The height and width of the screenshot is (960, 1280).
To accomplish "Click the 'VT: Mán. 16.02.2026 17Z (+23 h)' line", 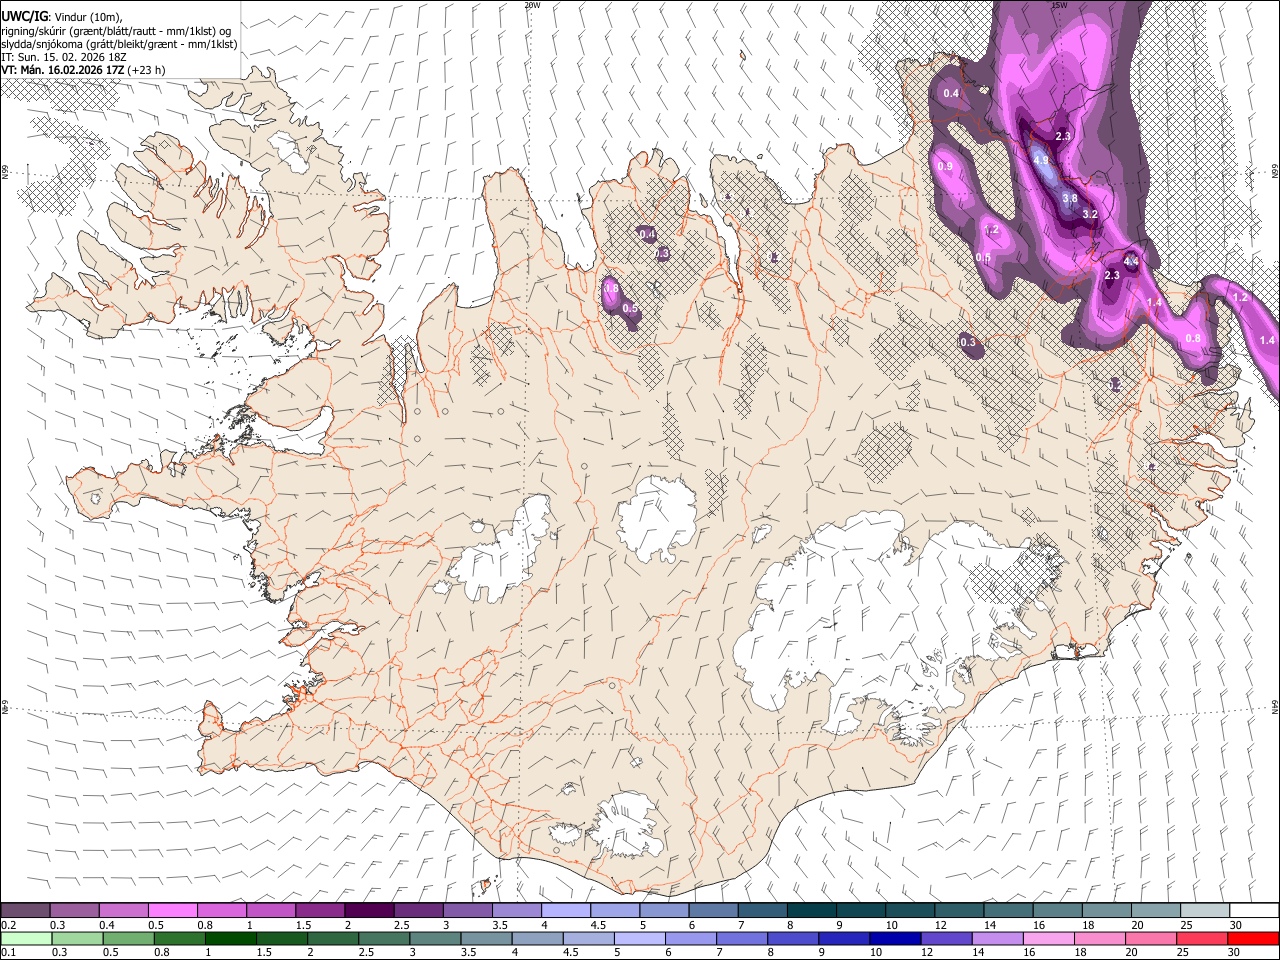I will (x=83, y=70).
